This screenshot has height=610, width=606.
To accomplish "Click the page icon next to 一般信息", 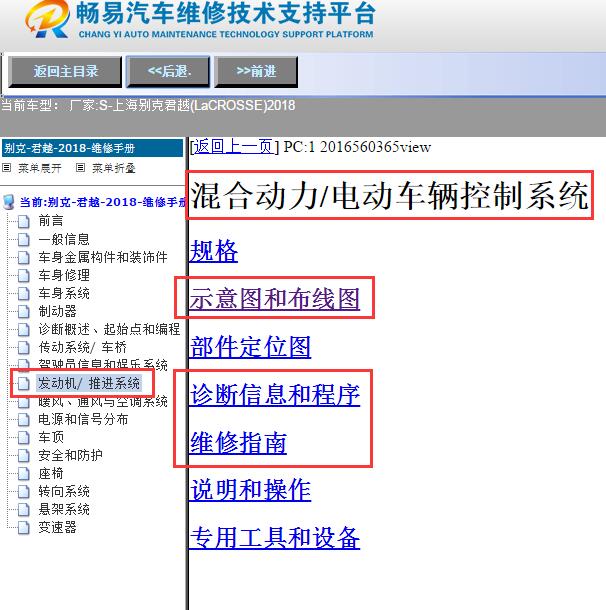I will pos(24,239).
